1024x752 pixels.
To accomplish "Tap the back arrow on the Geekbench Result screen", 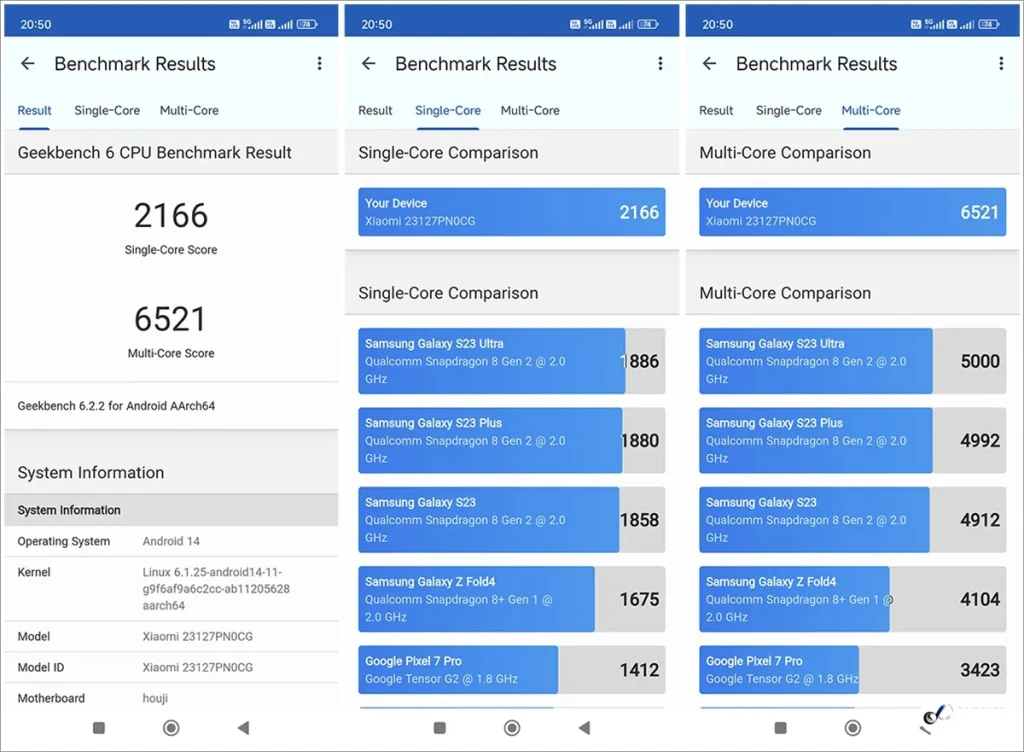I will pyautogui.click(x=27, y=63).
